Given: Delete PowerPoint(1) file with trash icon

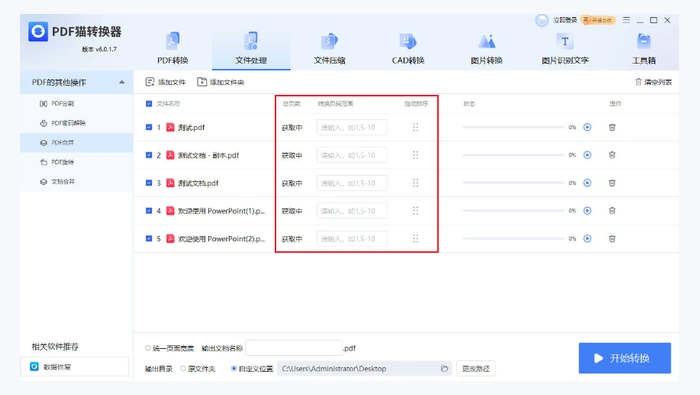Looking at the screenshot, I should coord(612,211).
